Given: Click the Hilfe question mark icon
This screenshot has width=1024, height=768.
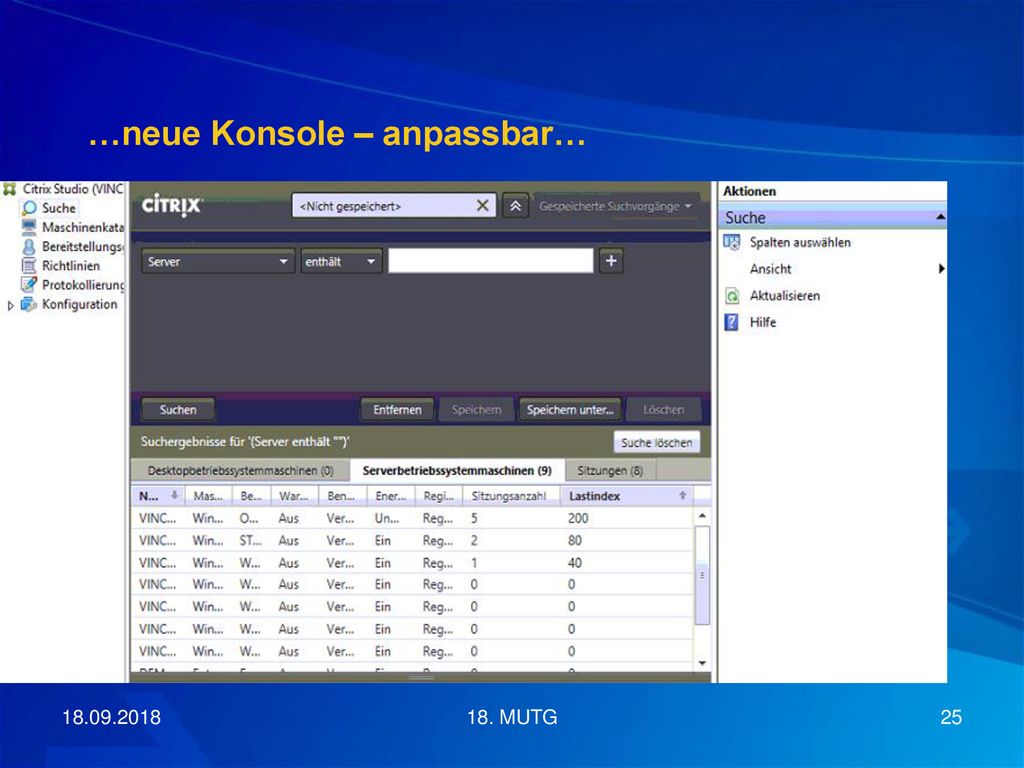Looking at the screenshot, I should pyautogui.click(x=731, y=322).
